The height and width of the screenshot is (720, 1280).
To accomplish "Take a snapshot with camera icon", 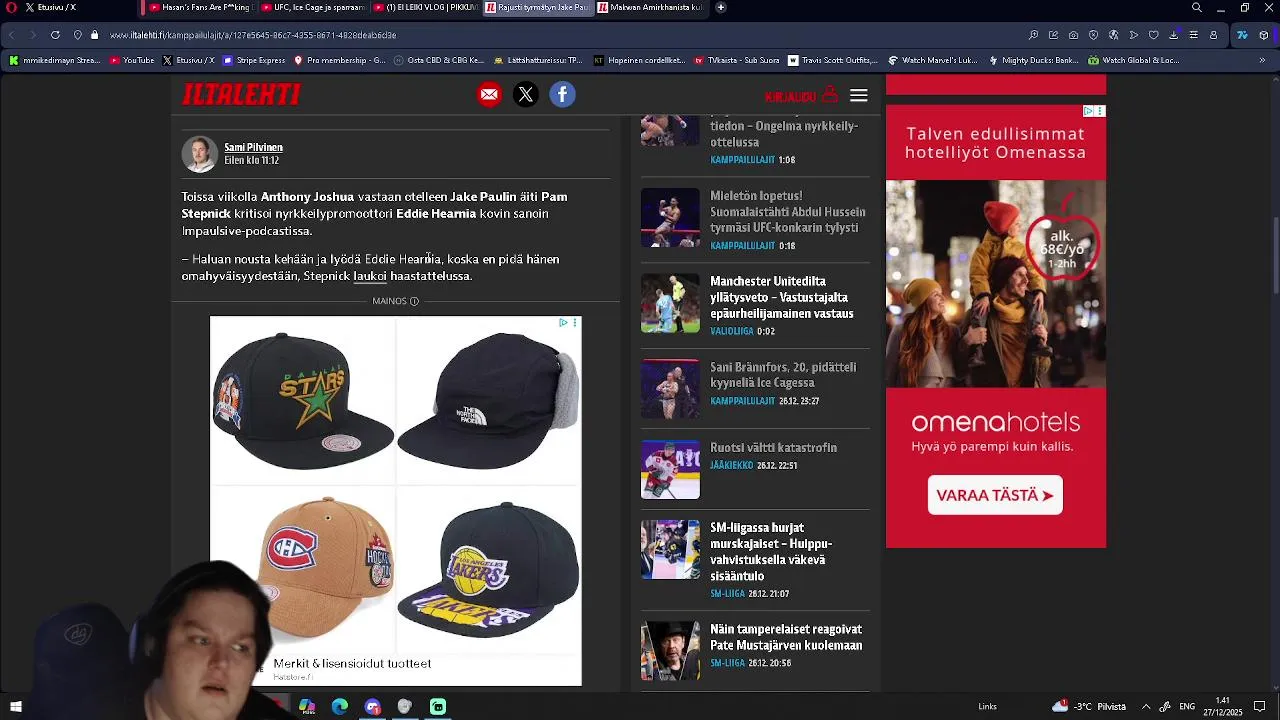I will click(x=1073, y=35).
